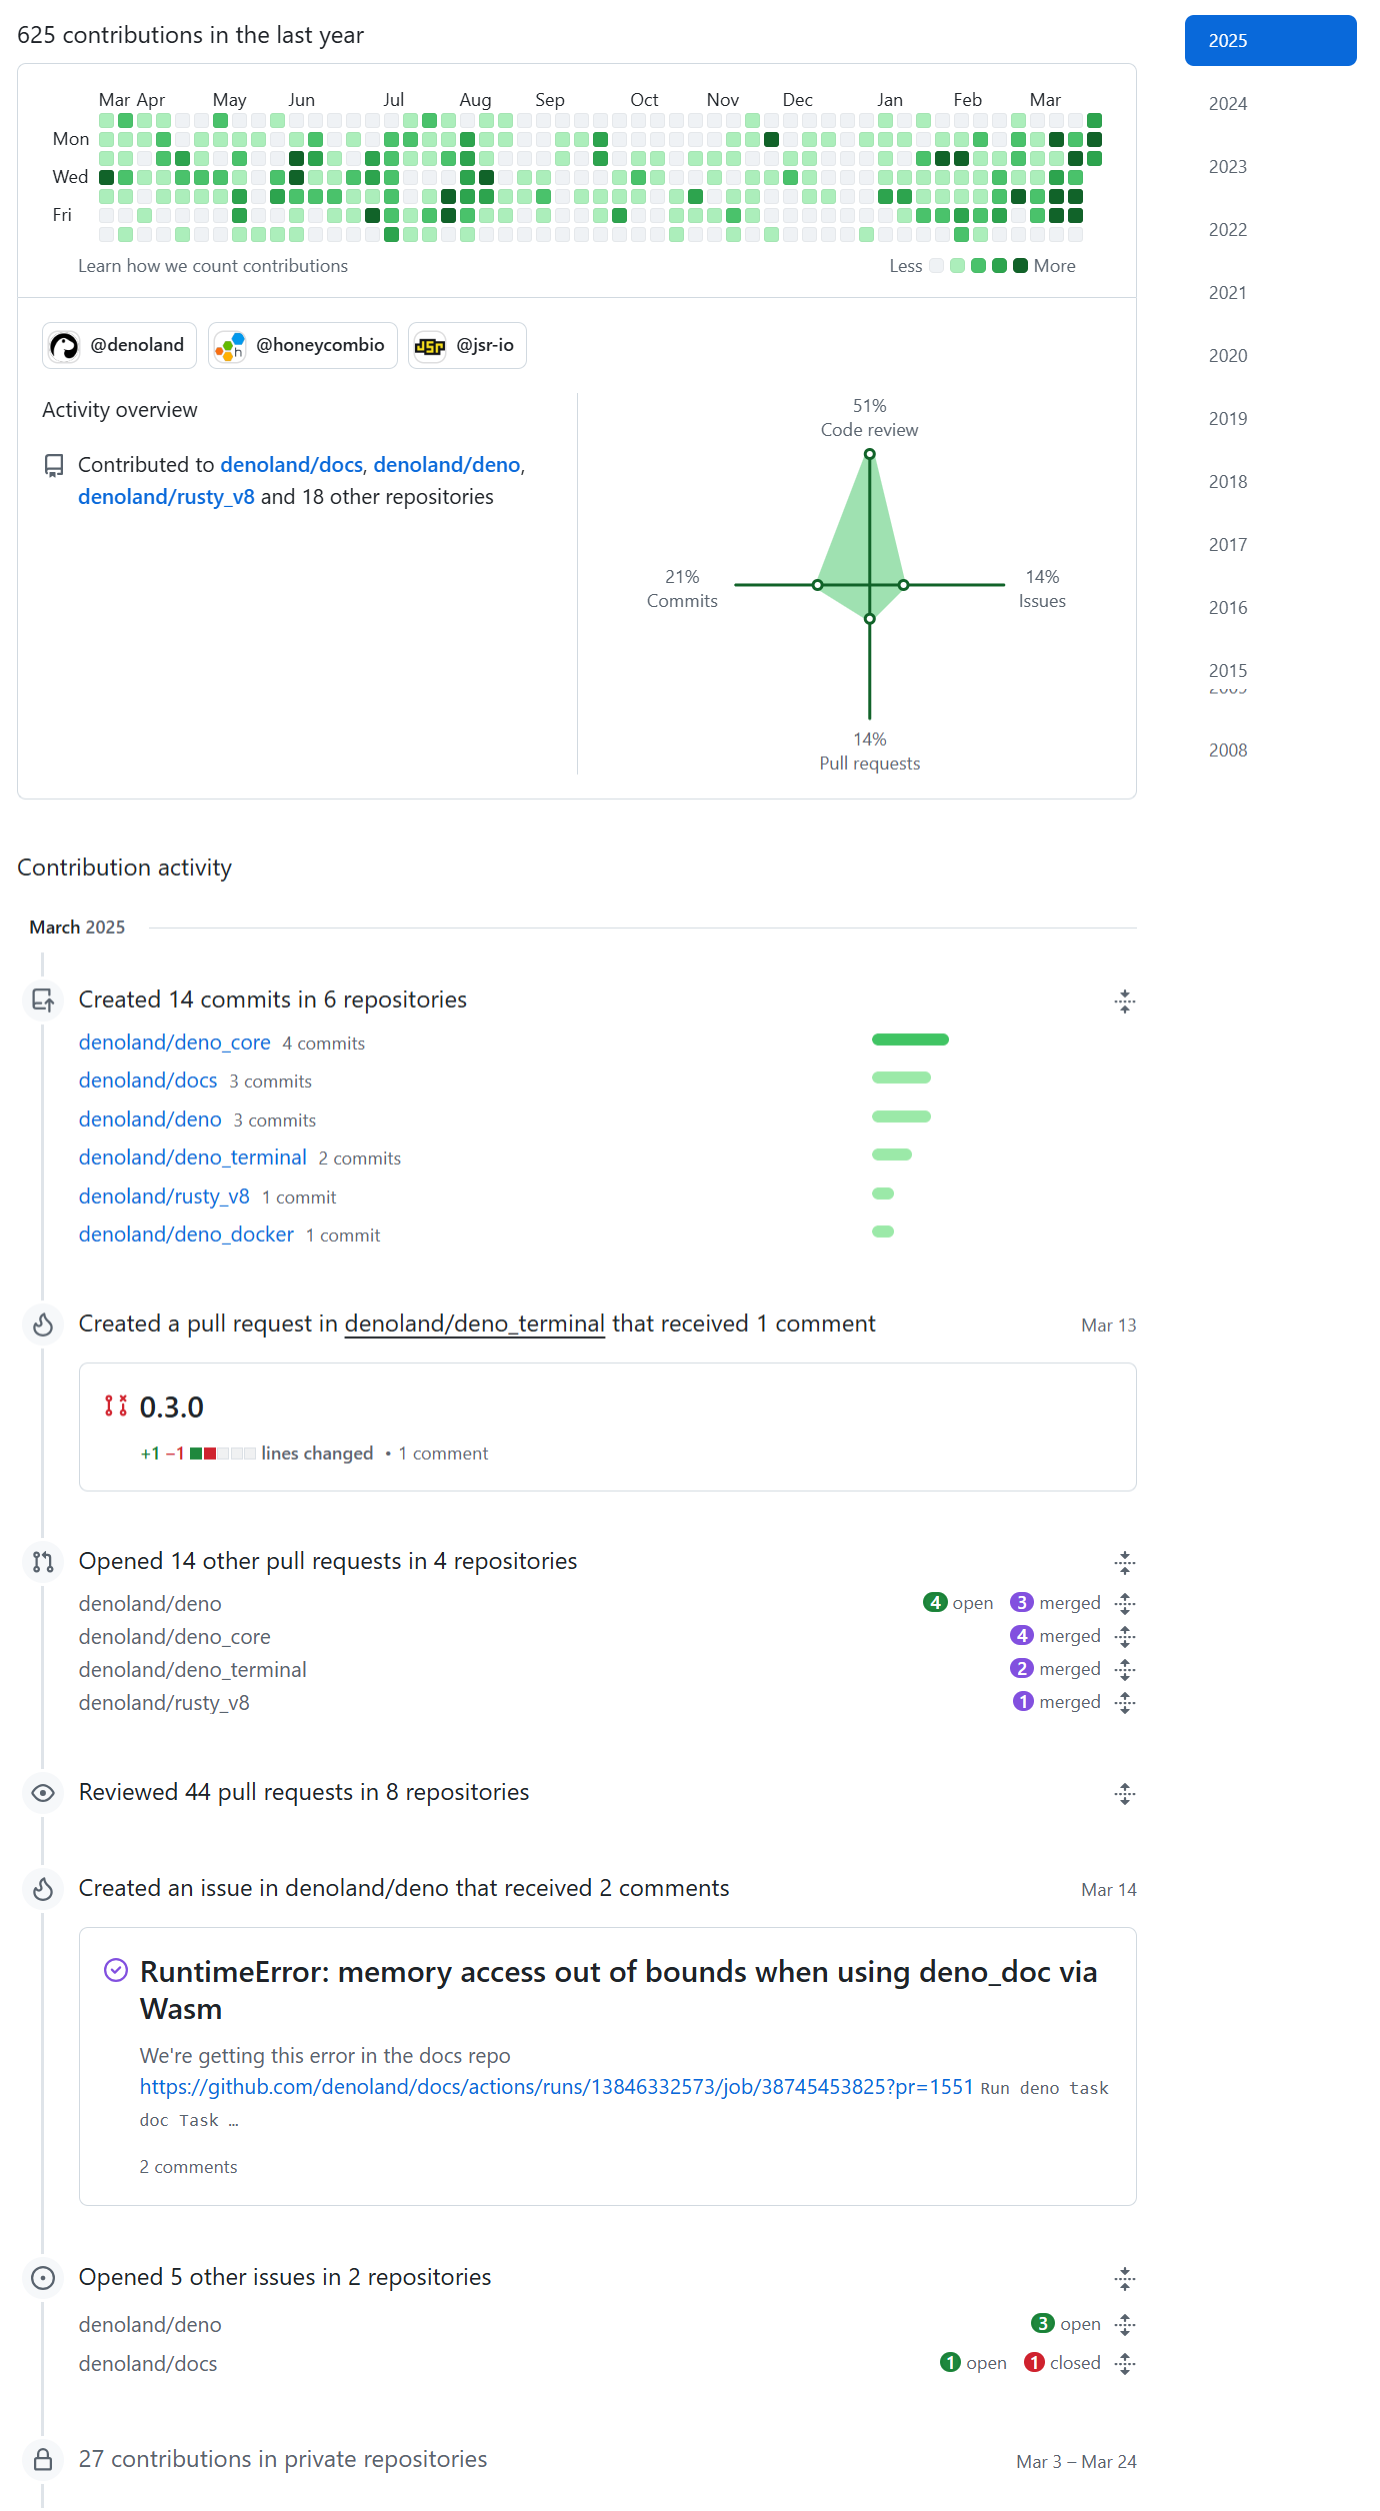Open the denoland/rusty_v8 link in activity overview
The image size is (1380, 2511).
click(166, 497)
